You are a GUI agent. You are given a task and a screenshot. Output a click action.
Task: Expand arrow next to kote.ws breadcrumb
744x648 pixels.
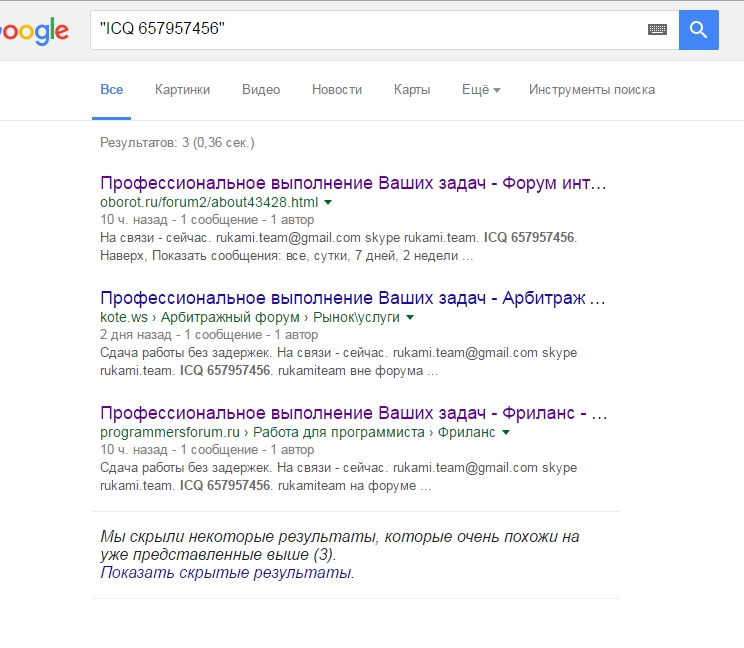[410, 317]
